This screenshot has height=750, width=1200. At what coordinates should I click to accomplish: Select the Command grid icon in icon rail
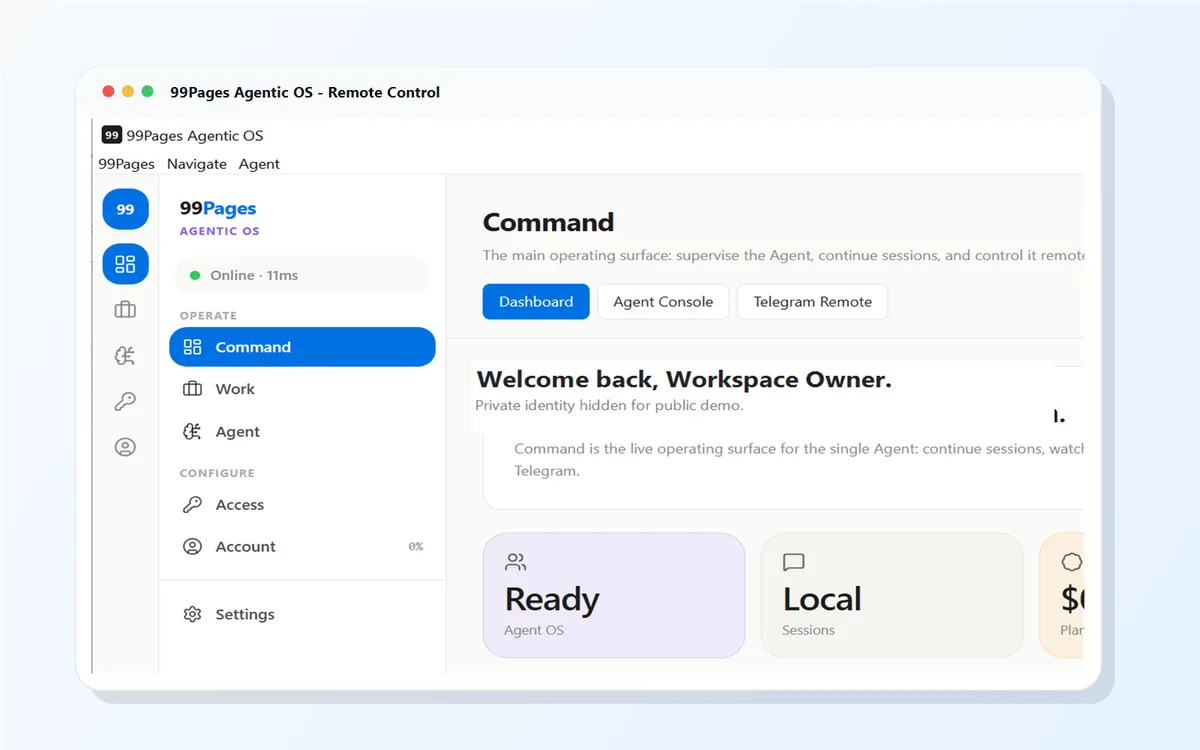[125, 264]
